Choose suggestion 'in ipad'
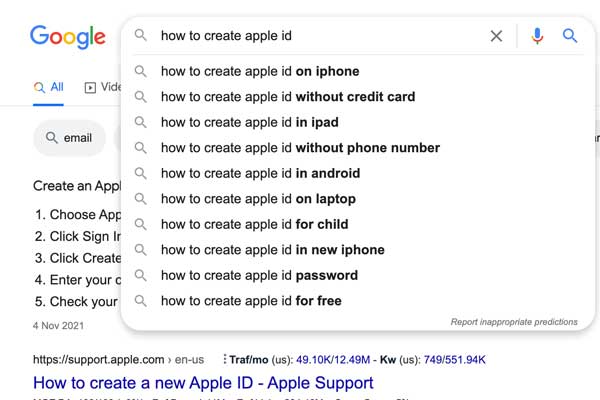The height and width of the screenshot is (400, 600). point(249,122)
